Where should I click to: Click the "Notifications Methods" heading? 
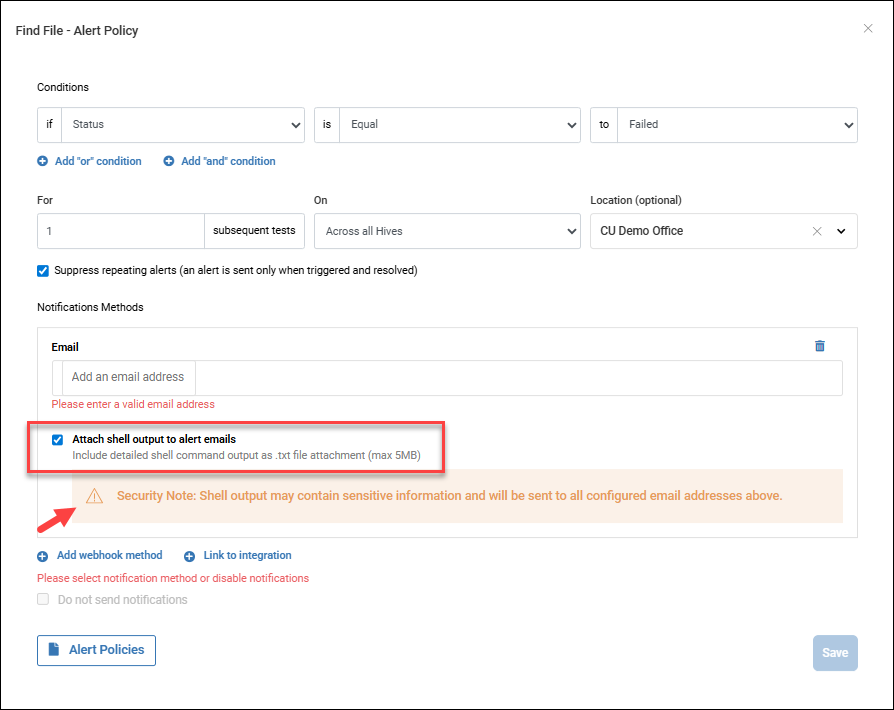(x=90, y=307)
